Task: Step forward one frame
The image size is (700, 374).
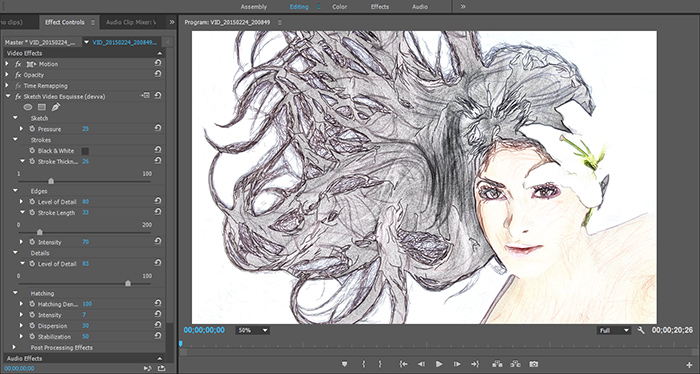Action: point(457,364)
